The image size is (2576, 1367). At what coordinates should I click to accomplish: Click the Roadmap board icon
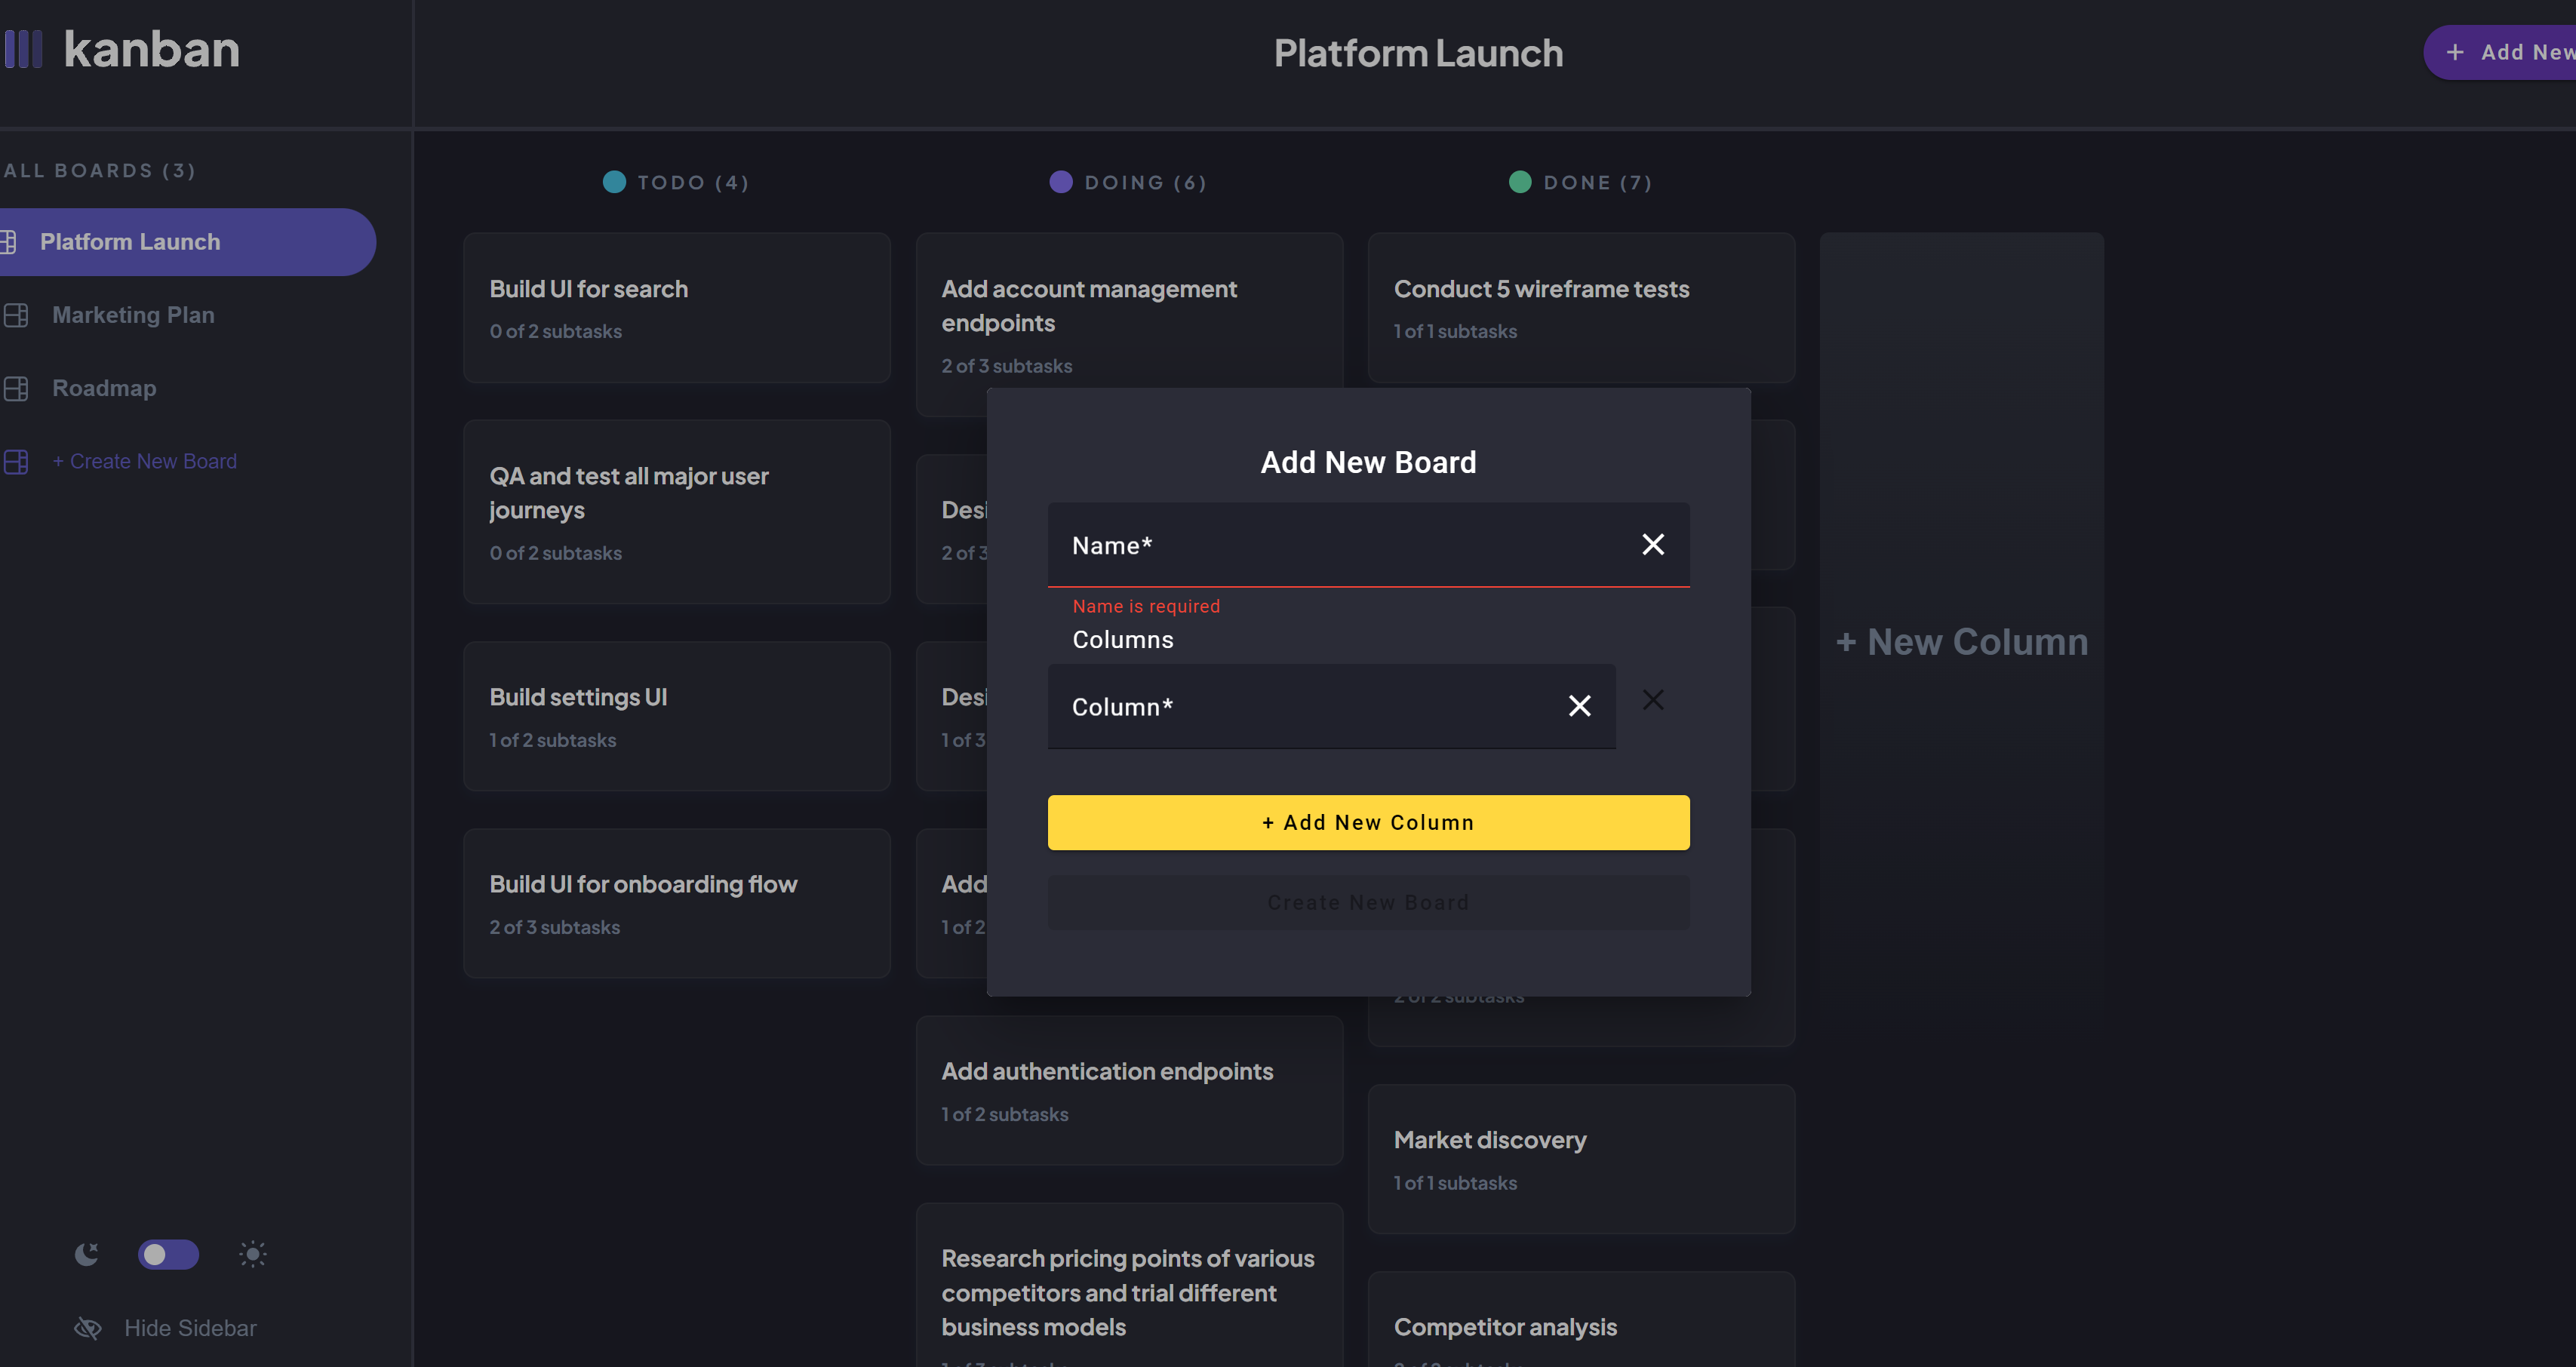tap(16, 388)
